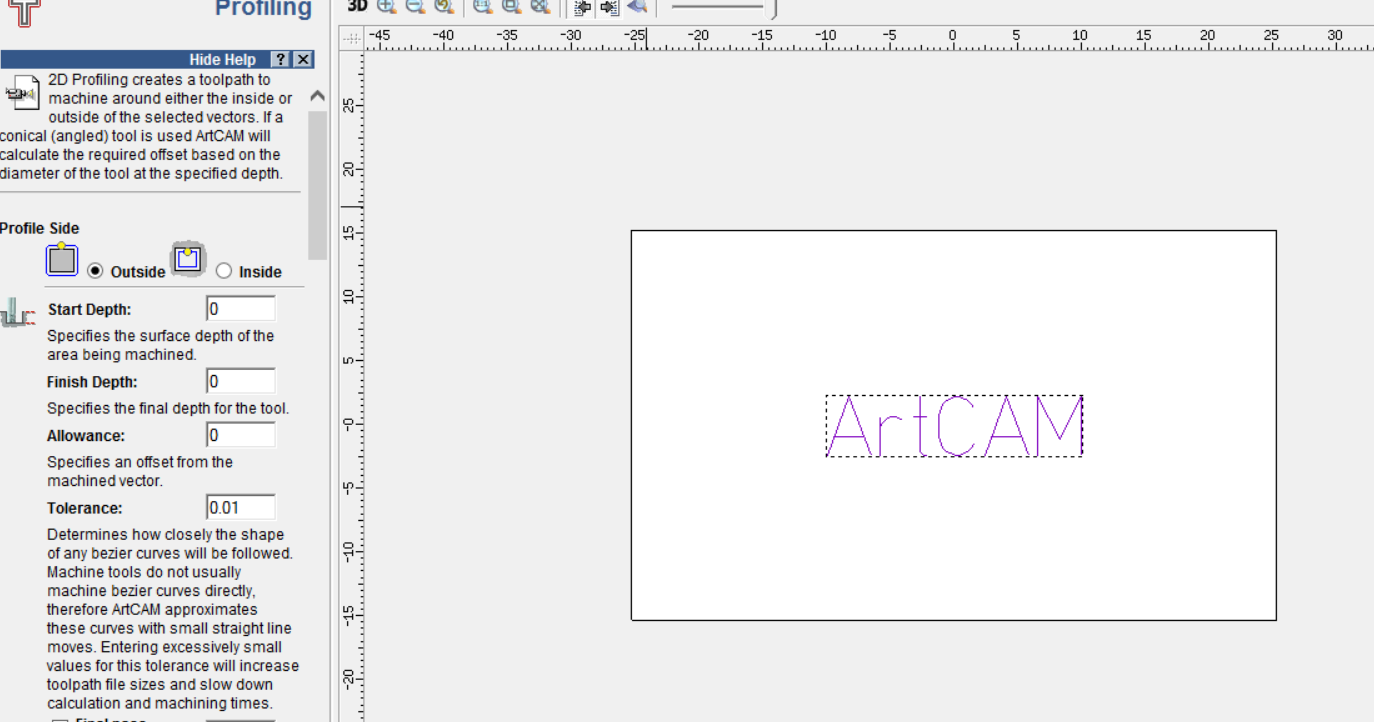Click the Finish Depth input field
The width and height of the screenshot is (1374, 722).
[241, 381]
